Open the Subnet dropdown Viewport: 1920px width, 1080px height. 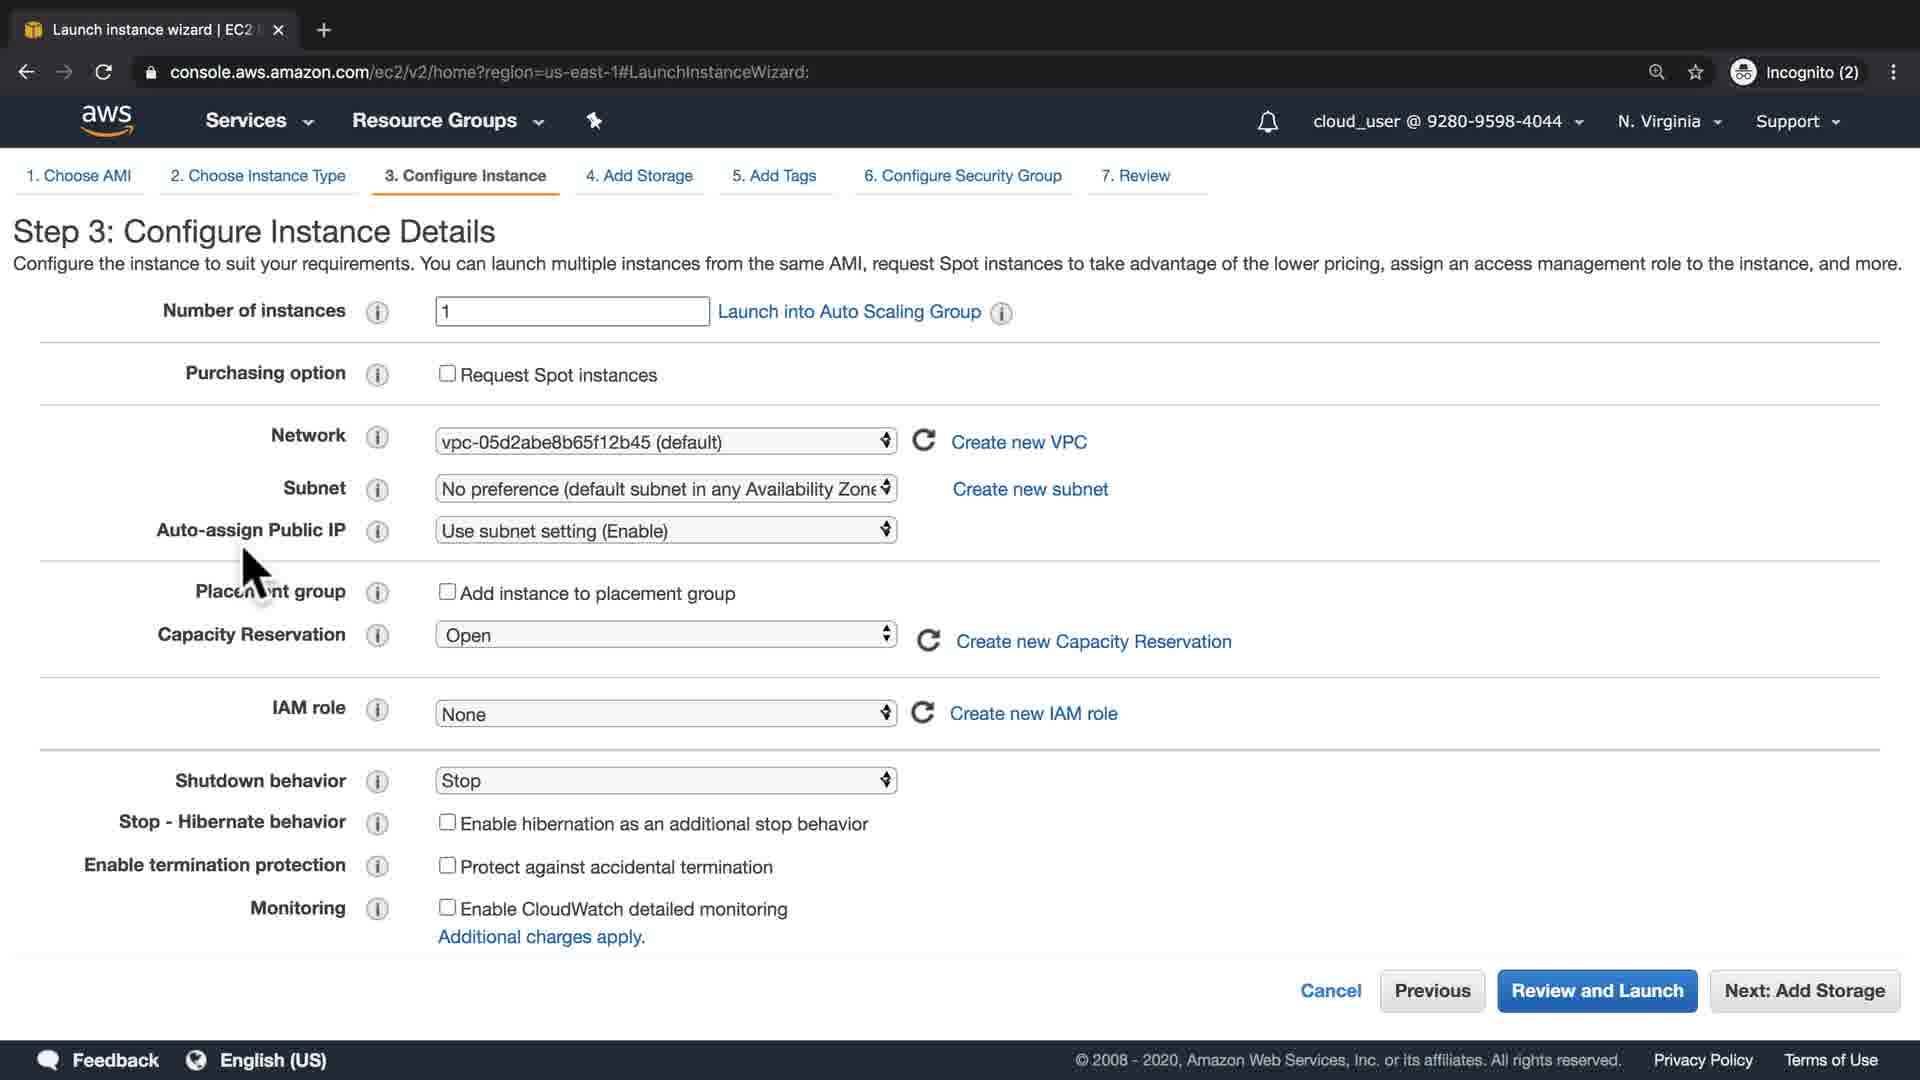(666, 489)
